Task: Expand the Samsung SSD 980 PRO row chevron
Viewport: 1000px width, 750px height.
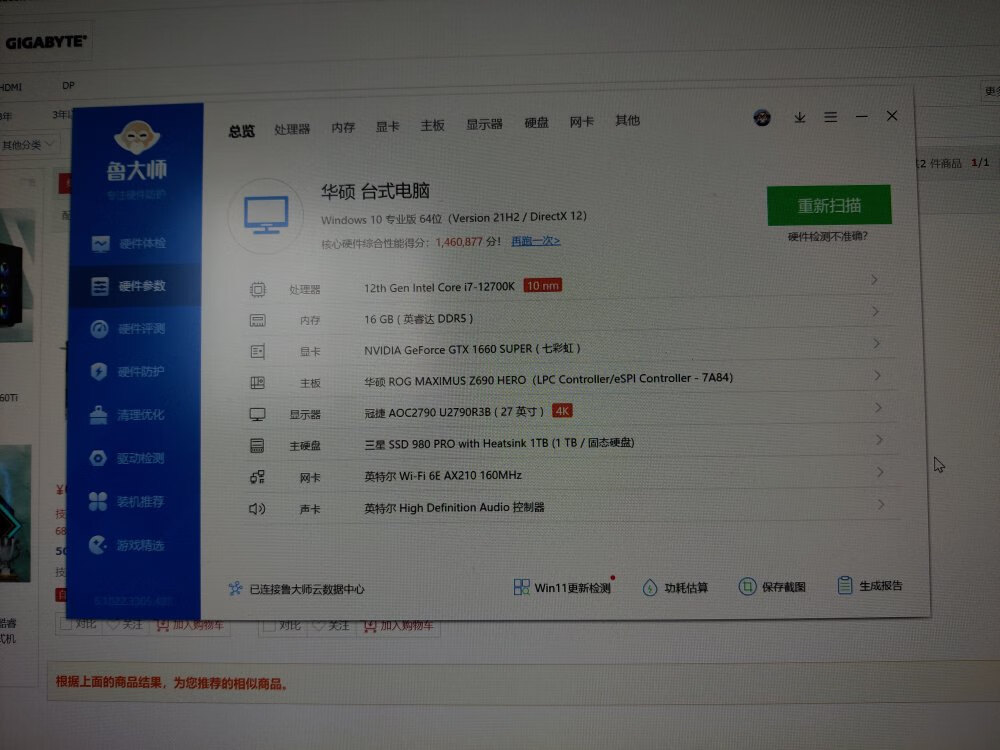Action: point(879,439)
